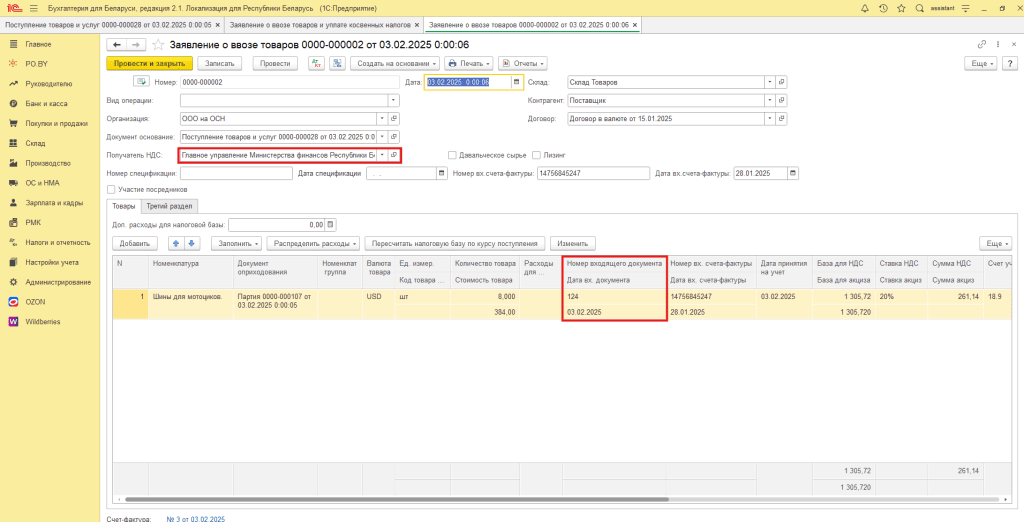Open Создать на основании menu
This screenshot has height=522, width=1024.
(395, 63)
